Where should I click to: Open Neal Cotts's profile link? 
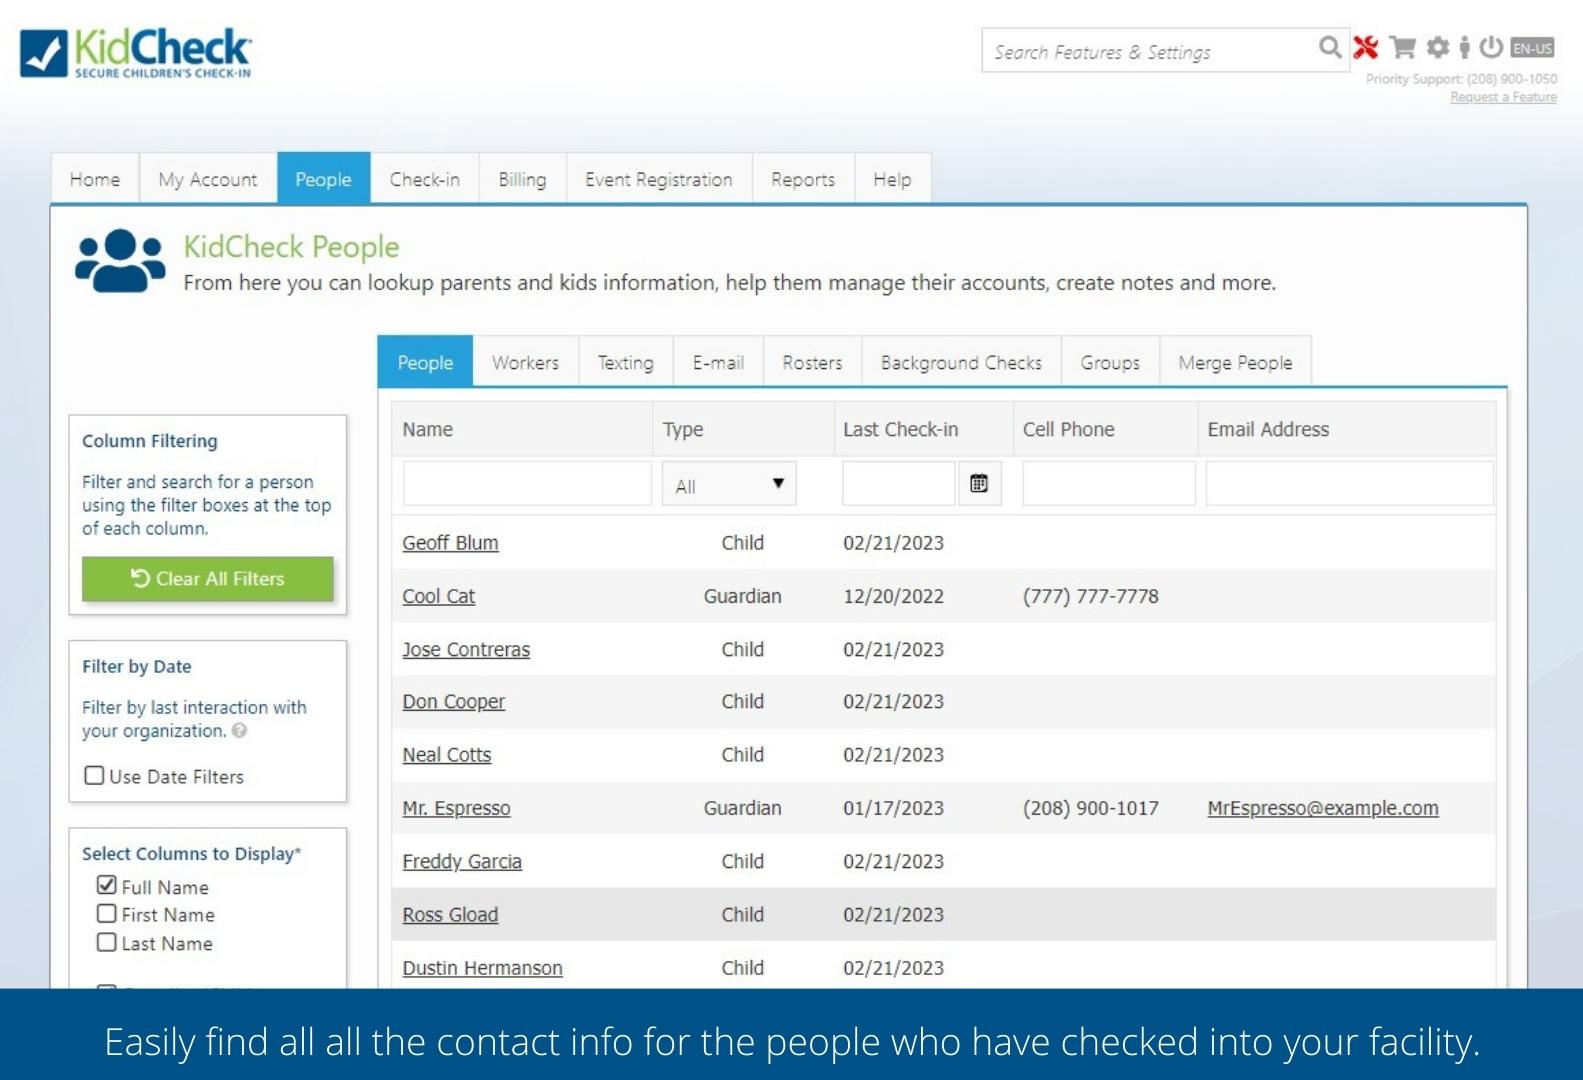click(446, 755)
